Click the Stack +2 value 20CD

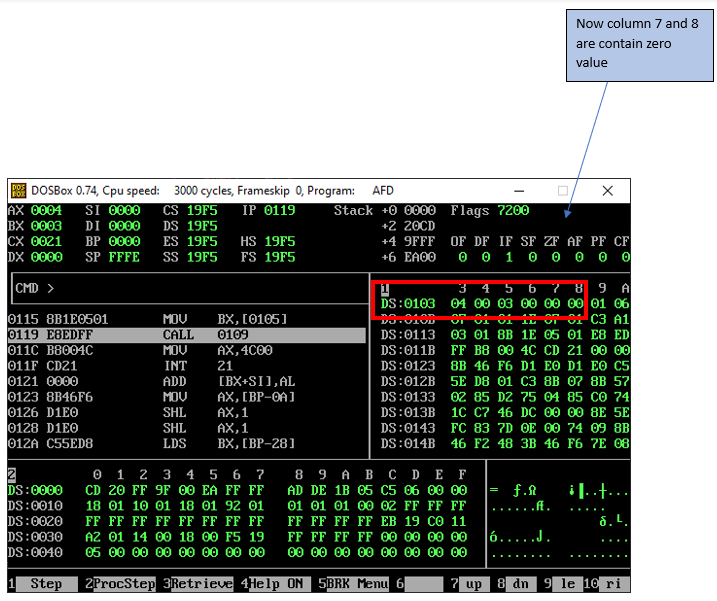point(420,226)
